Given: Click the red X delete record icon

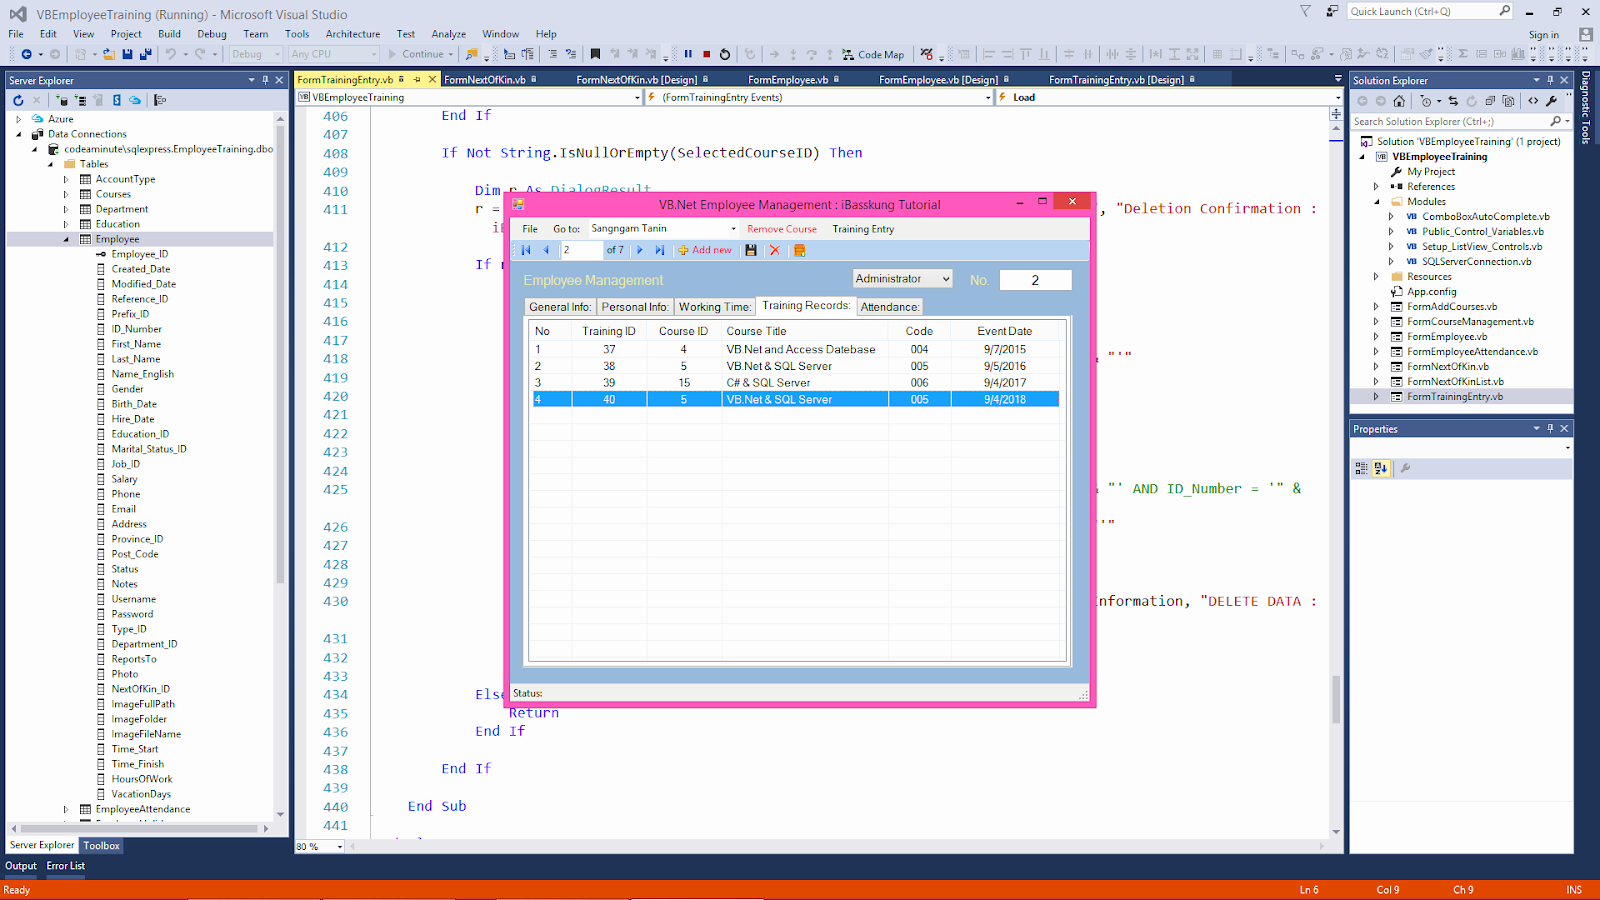Looking at the screenshot, I should [776, 250].
